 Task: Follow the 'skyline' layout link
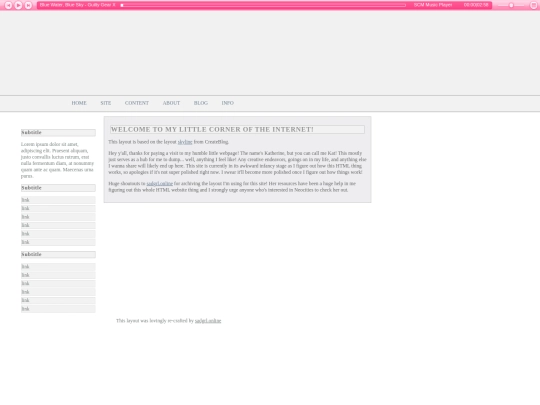tap(185, 142)
